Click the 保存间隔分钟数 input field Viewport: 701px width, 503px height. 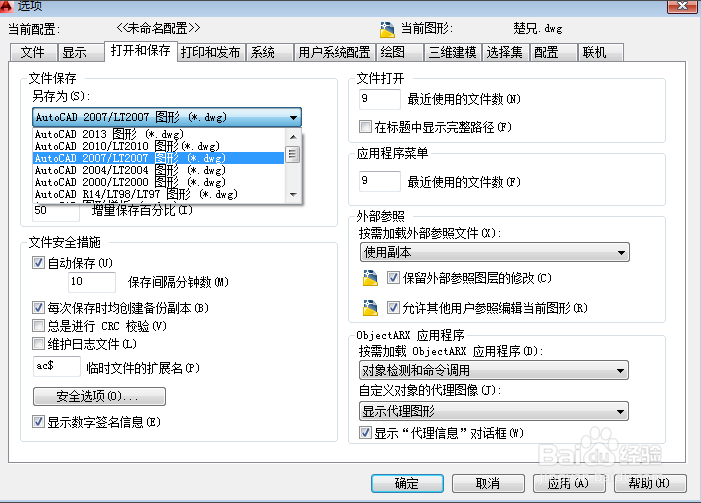coord(92,282)
